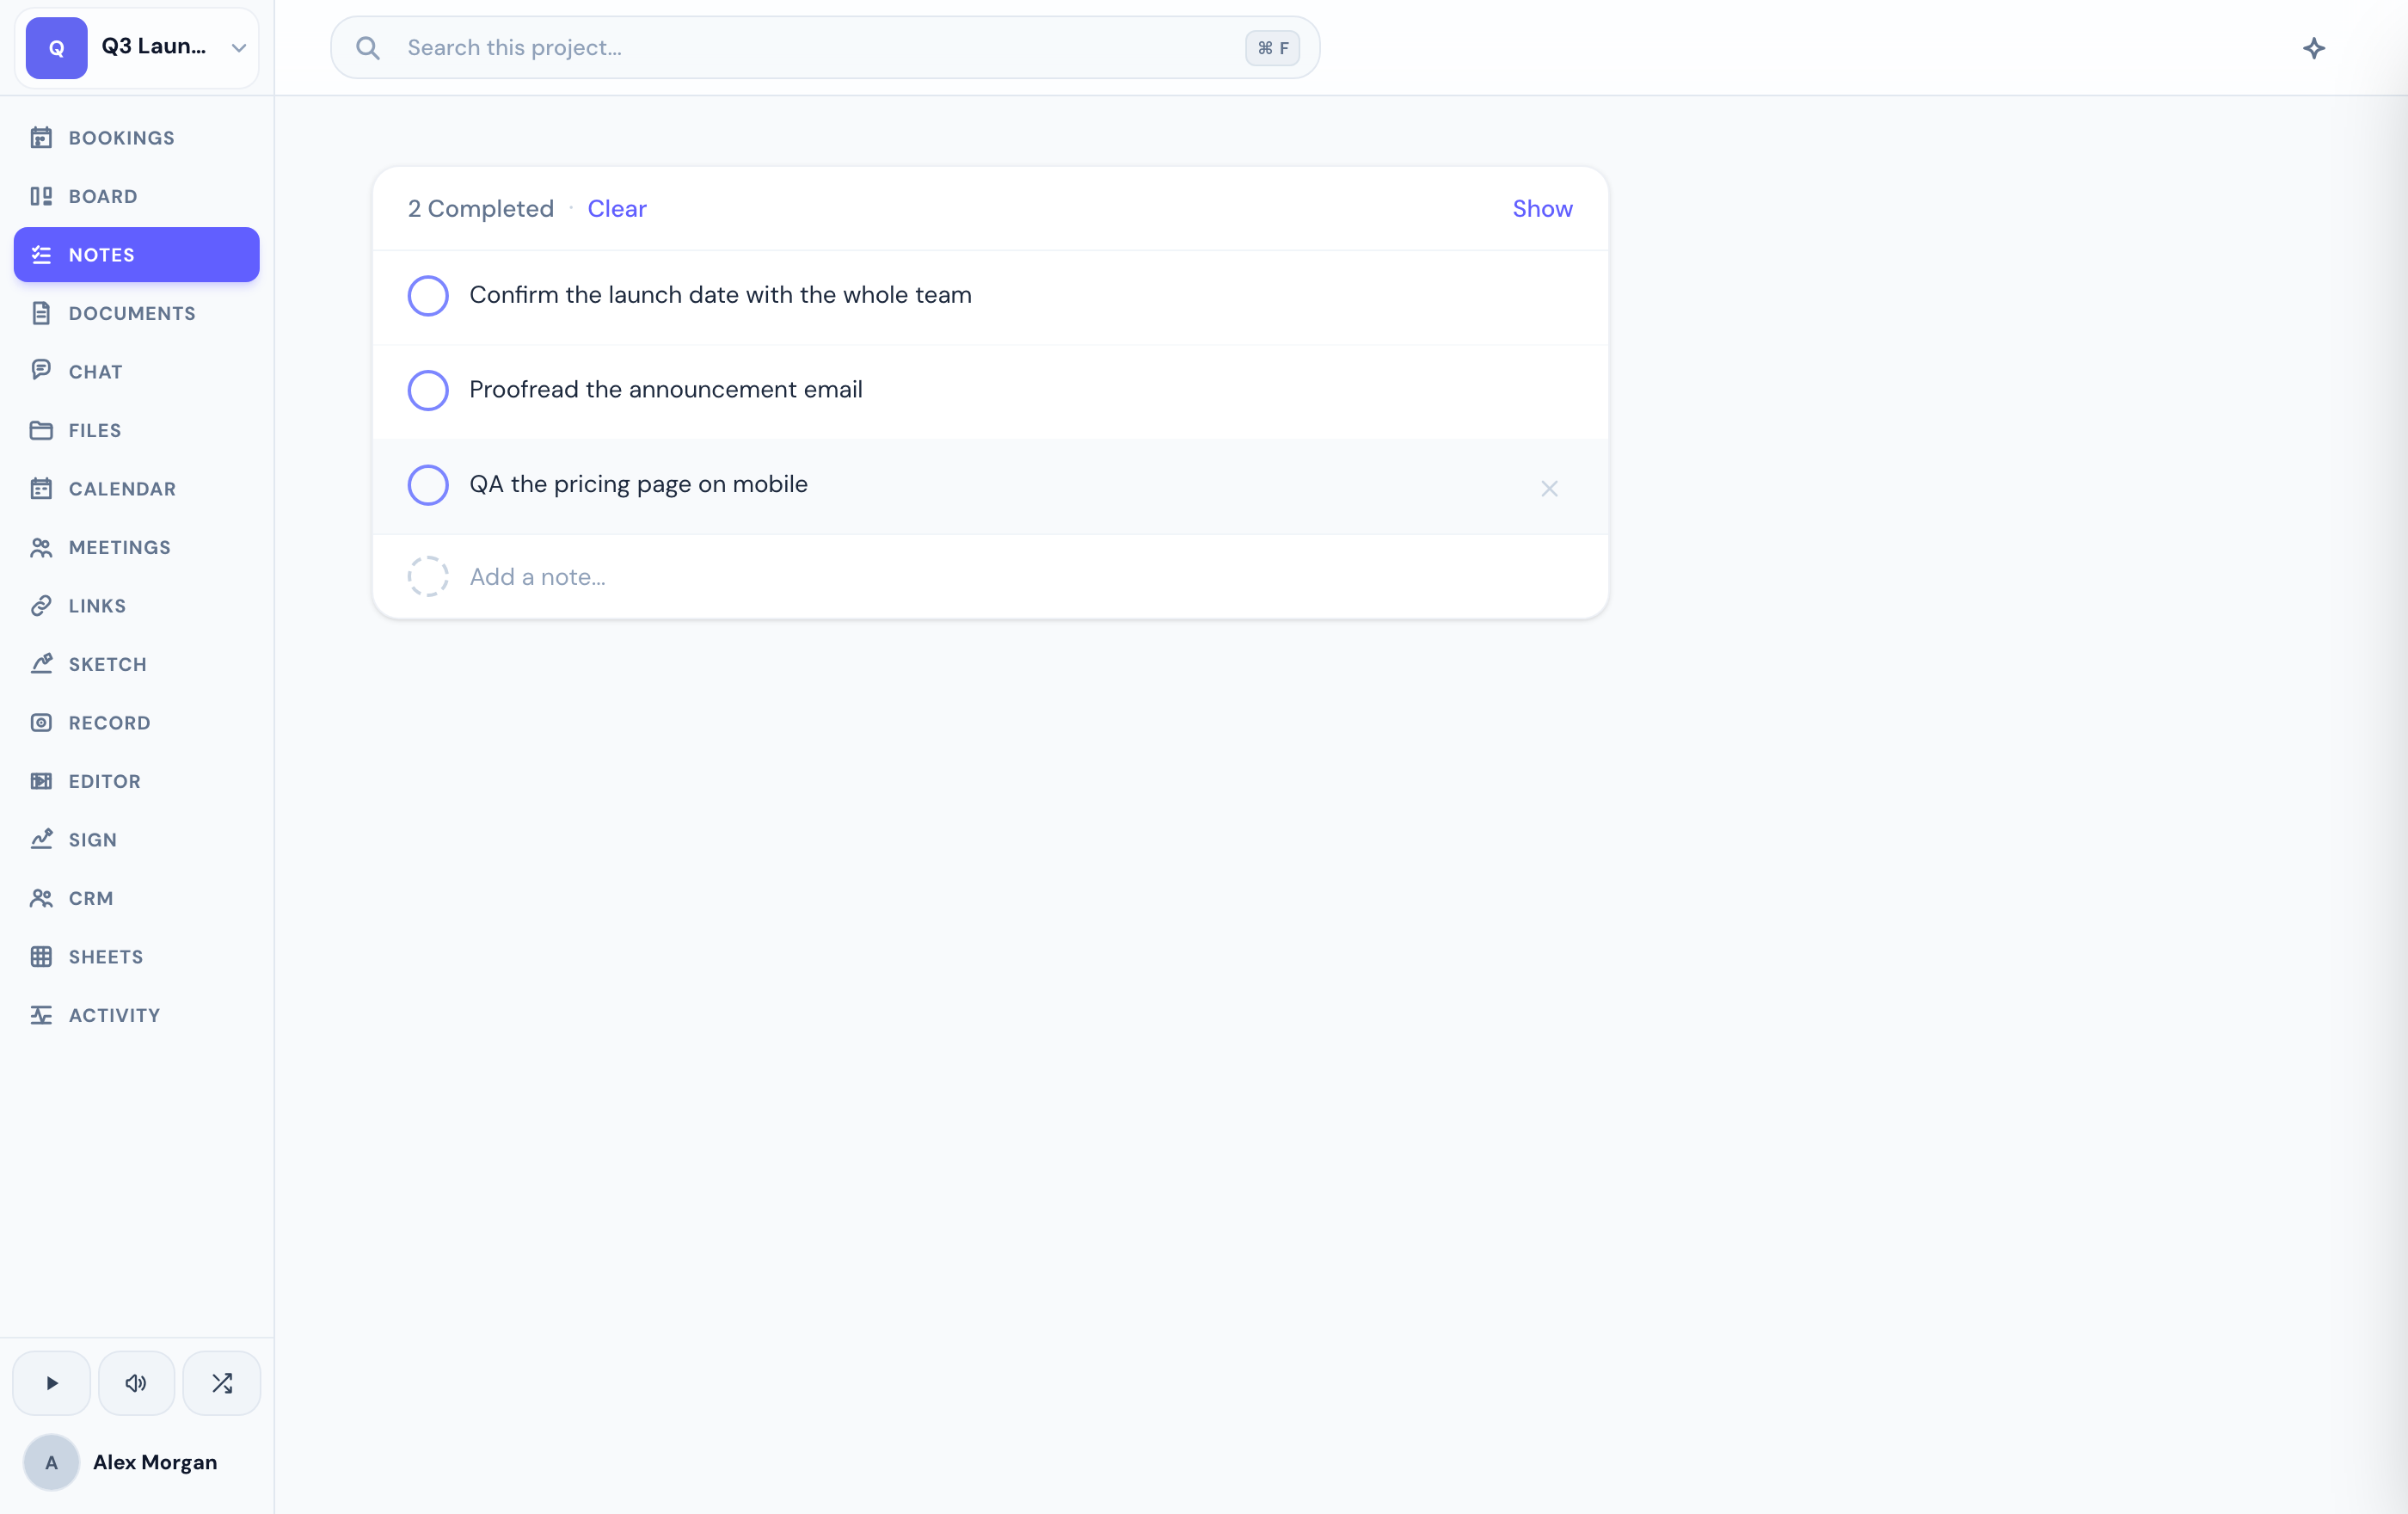This screenshot has width=2408, height=1514.
Task: Open Documents via its page icon
Action: [x=41, y=313]
